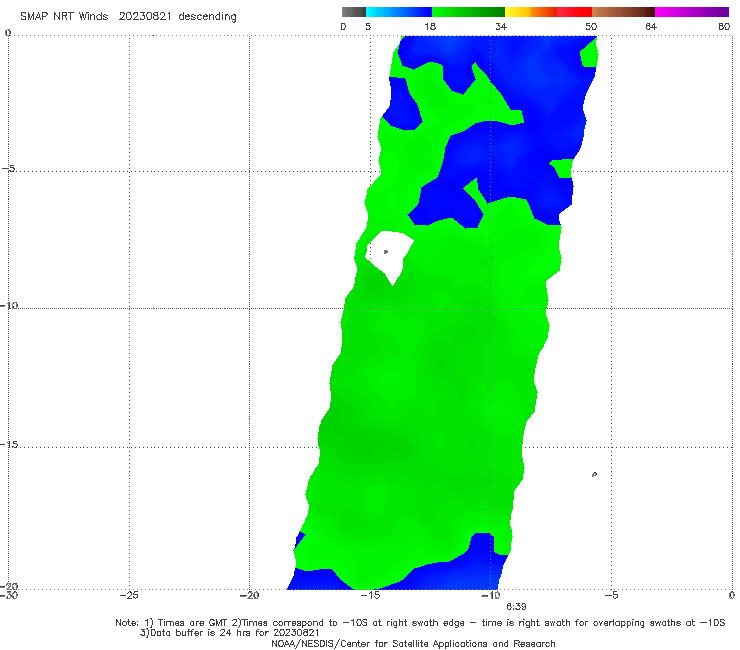Click the yellow-orange segment of the color bar

531,12
